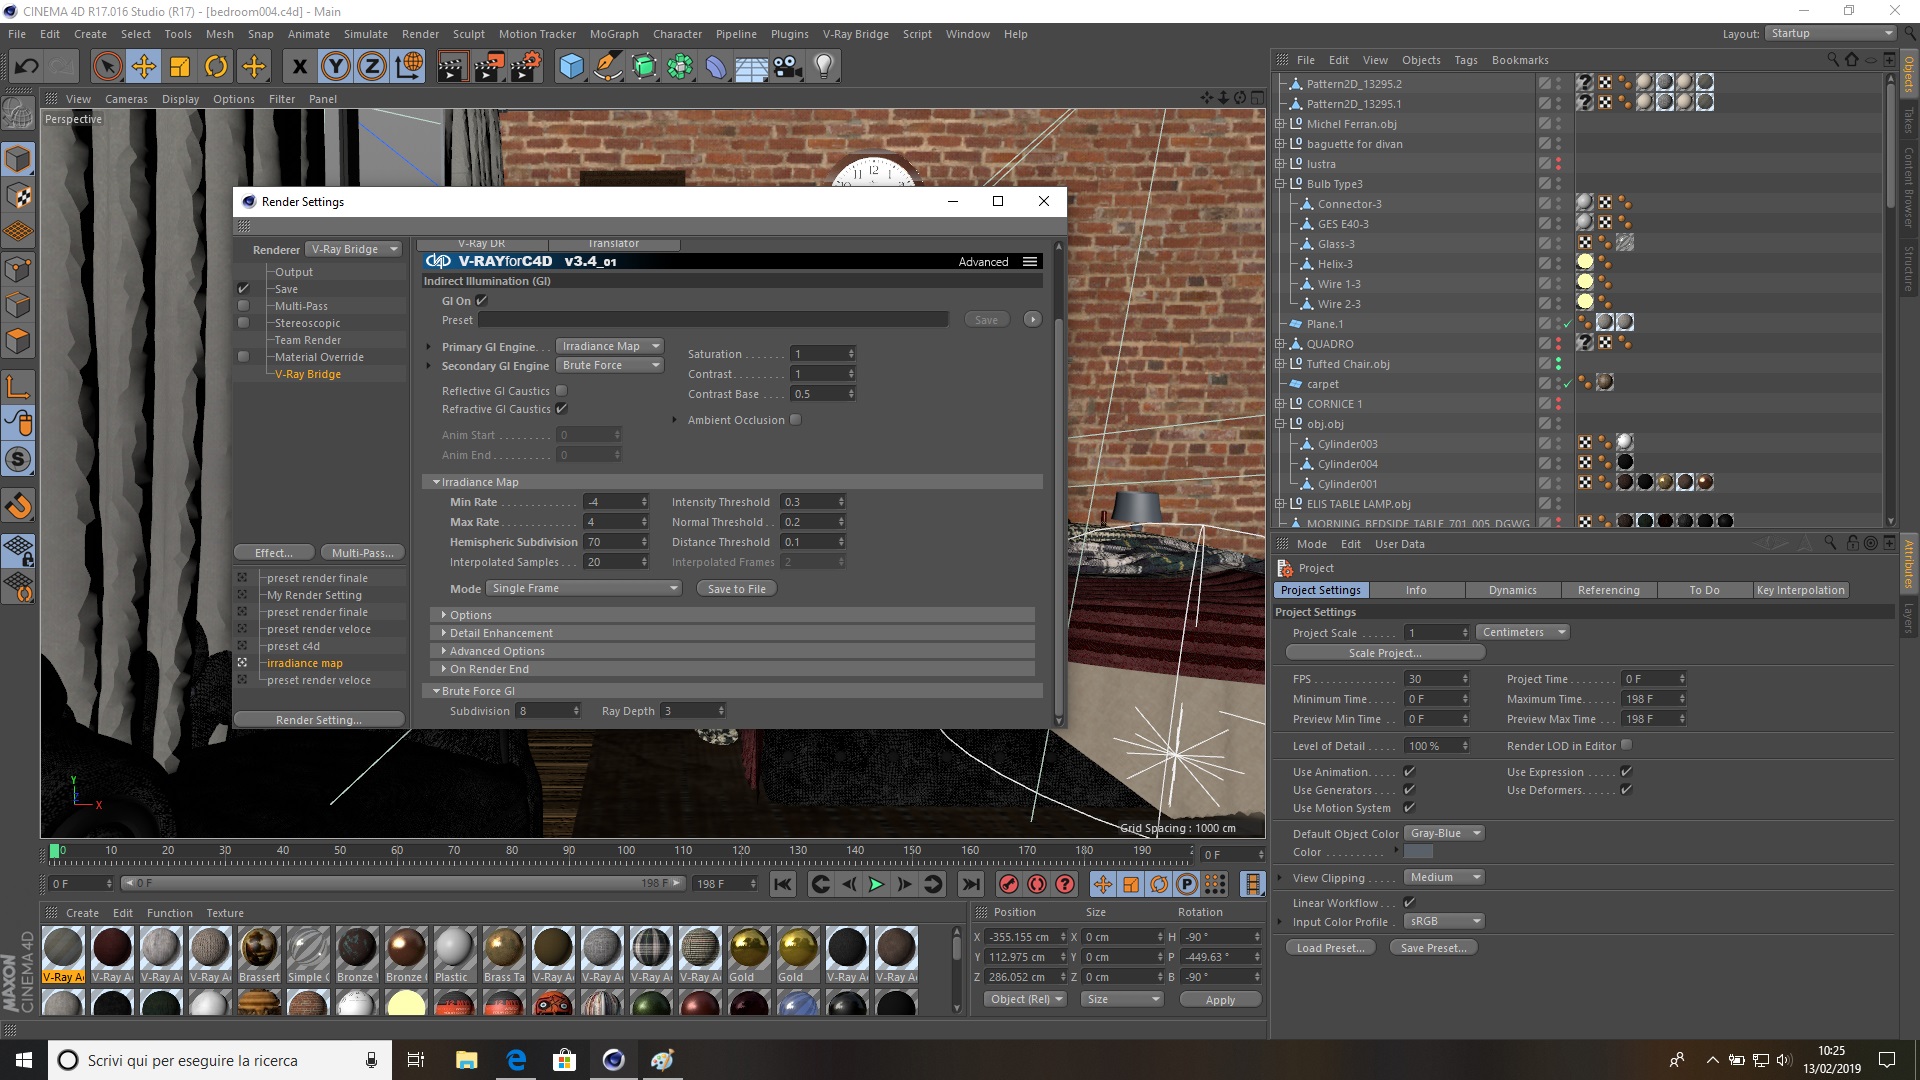
Task: Enable Ambient Occlusion checkbox
Action: (x=796, y=420)
